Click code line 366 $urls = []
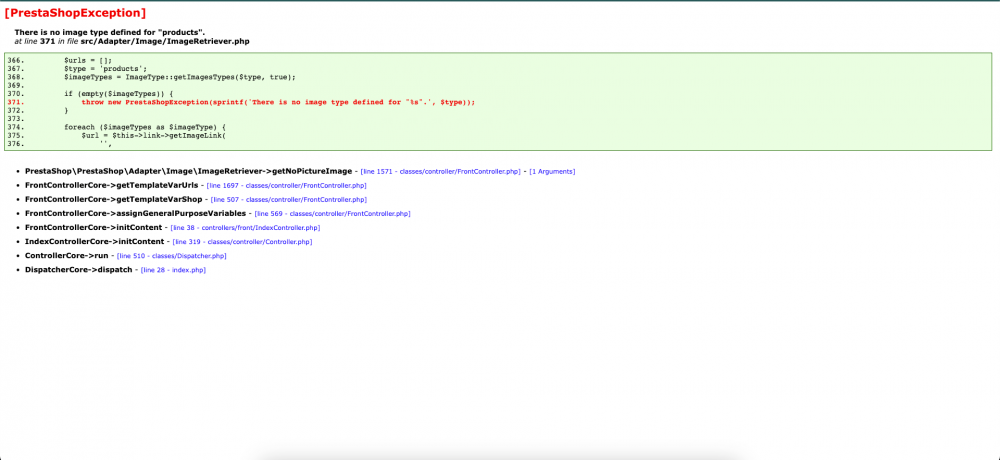 (x=87, y=60)
